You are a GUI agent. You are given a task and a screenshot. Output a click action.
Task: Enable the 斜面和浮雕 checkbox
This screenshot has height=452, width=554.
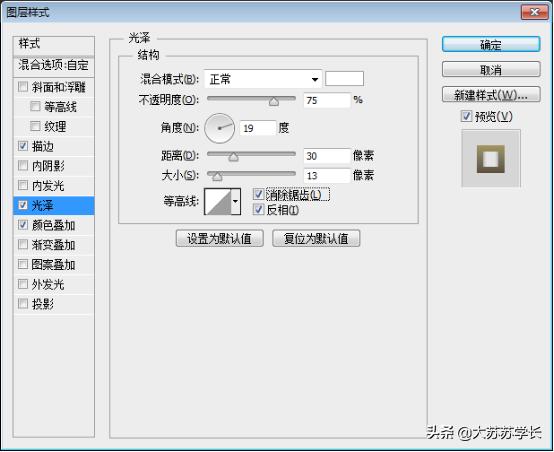[x=23, y=87]
